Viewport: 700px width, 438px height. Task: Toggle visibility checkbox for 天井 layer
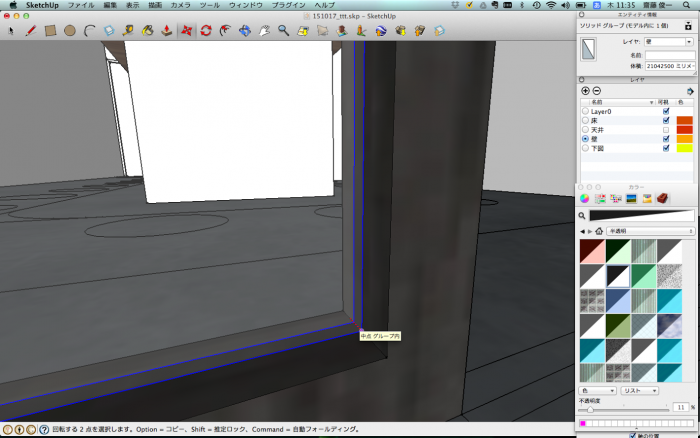pos(666,129)
